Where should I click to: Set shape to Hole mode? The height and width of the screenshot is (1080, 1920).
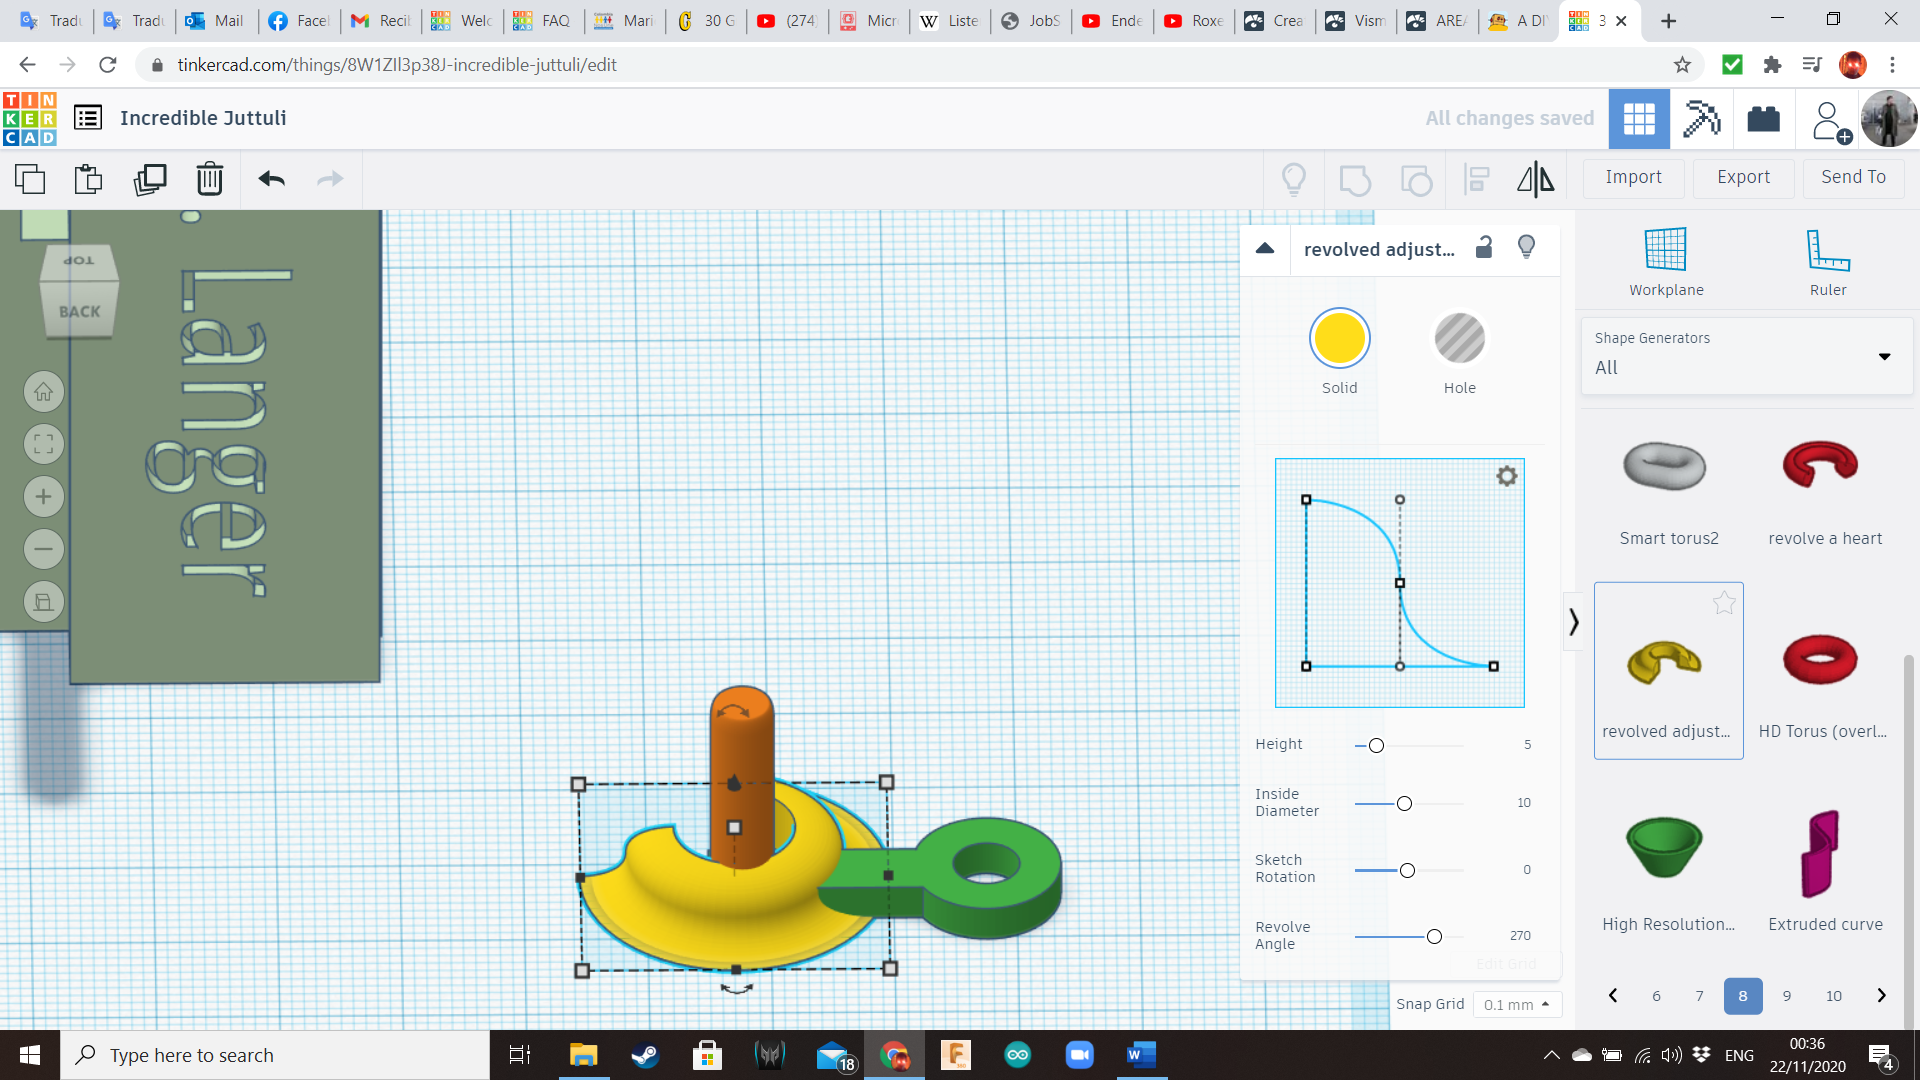click(x=1459, y=339)
